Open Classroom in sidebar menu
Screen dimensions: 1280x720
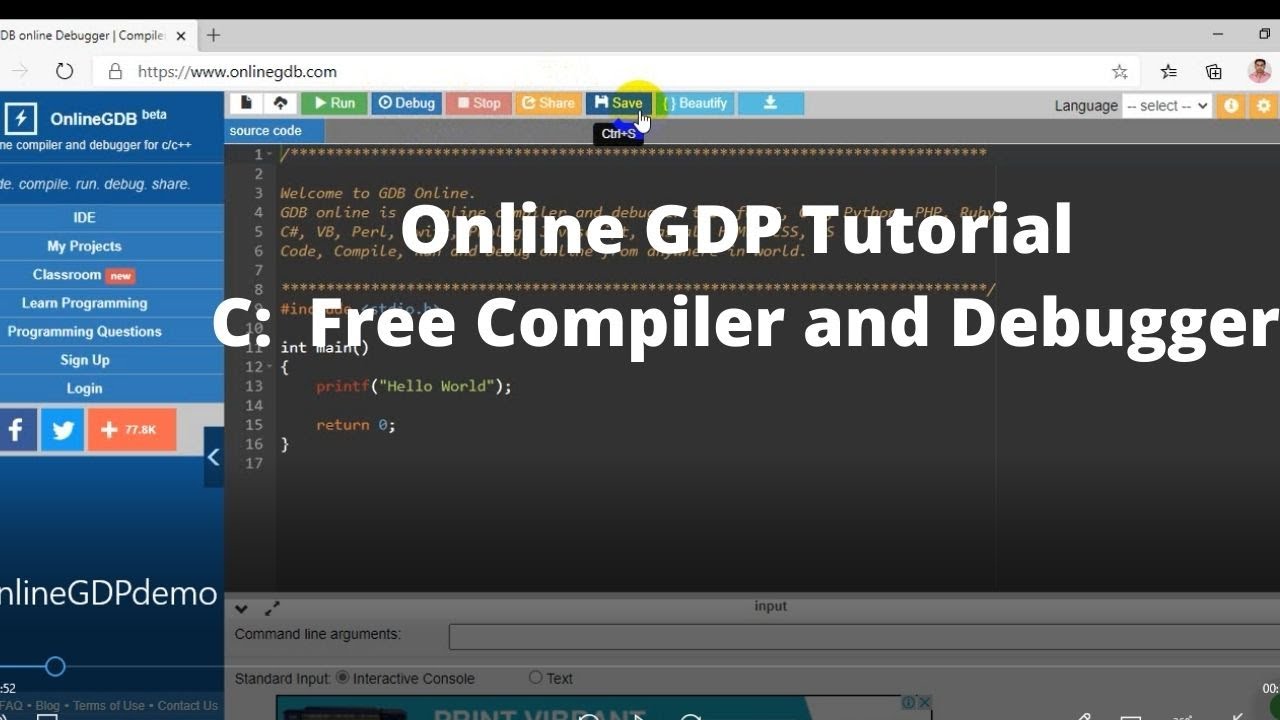[x=84, y=275]
